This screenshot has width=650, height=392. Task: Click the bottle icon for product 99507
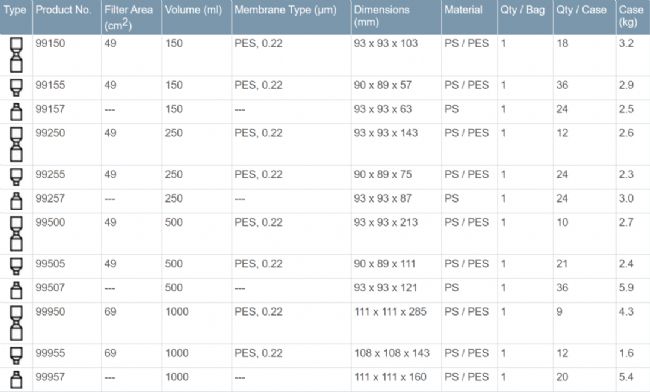tap(16, 290)
